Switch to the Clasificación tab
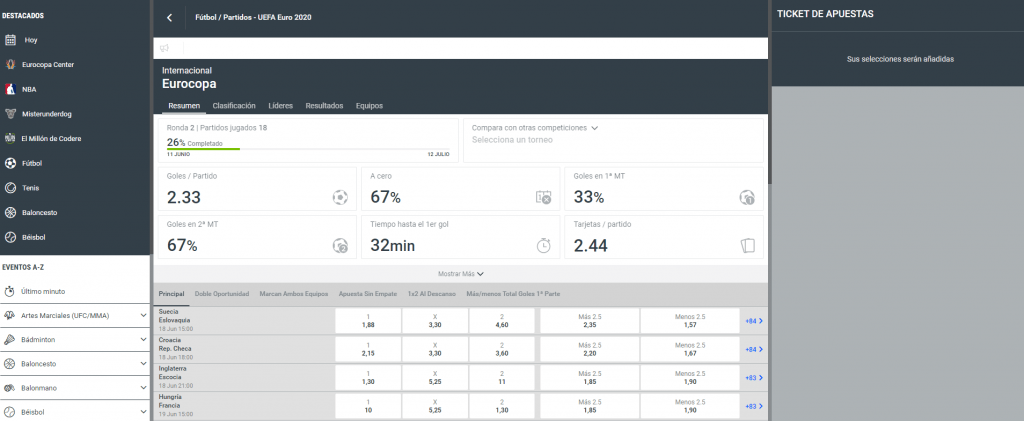The height and width of the screenshot is (421, 1024). pos(234,105)
